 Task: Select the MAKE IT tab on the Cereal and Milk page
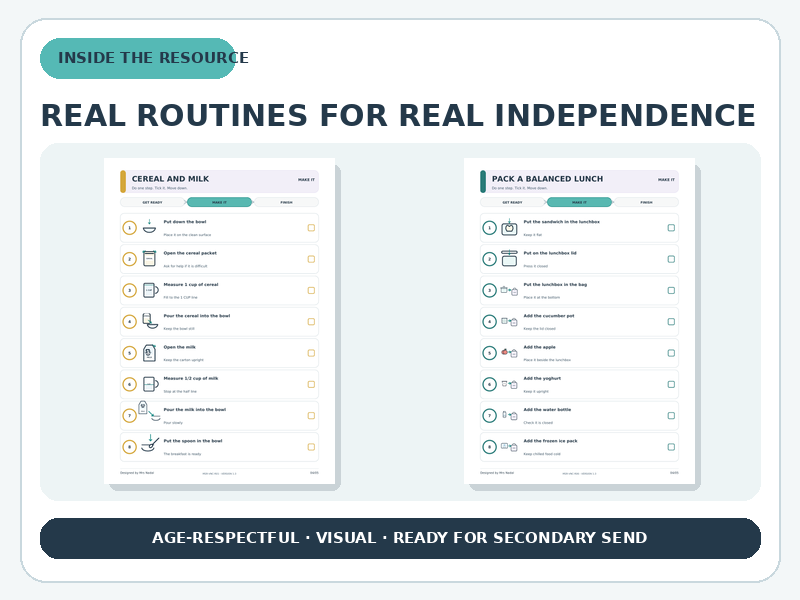[219, 203]
